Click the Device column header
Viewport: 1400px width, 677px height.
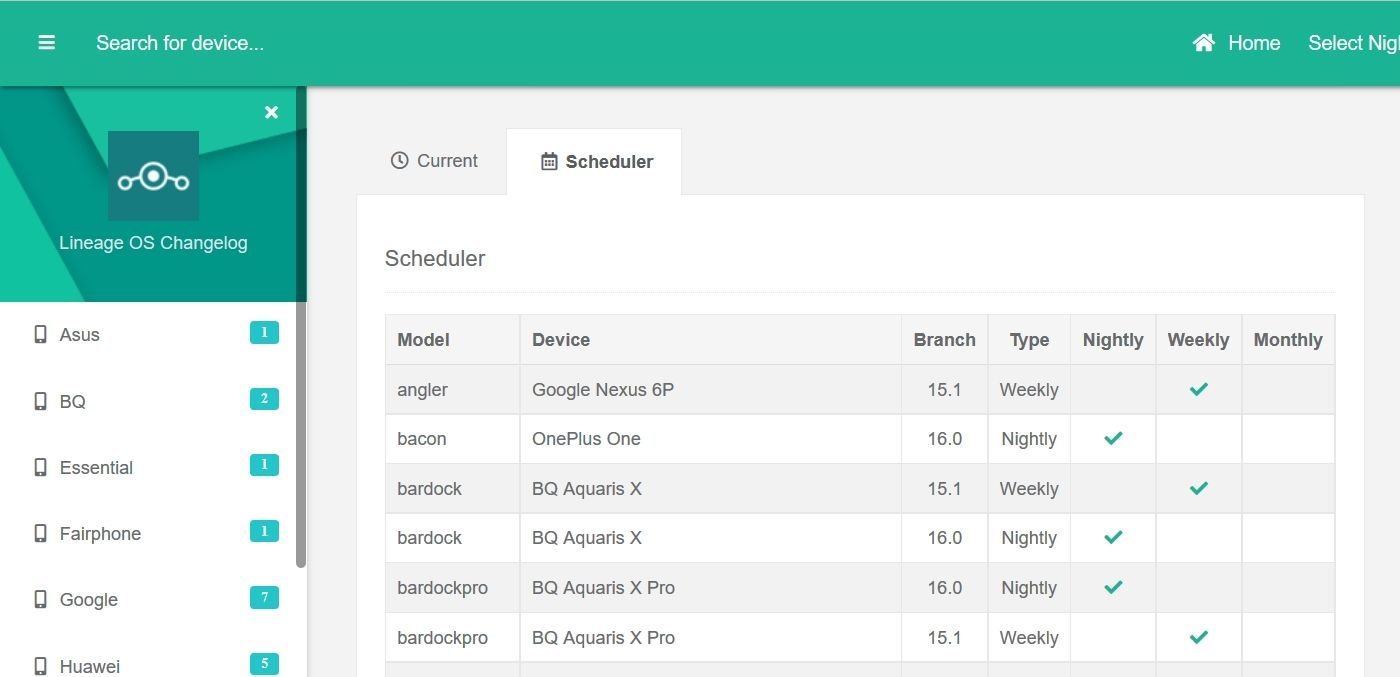click(x=711, y=340)
